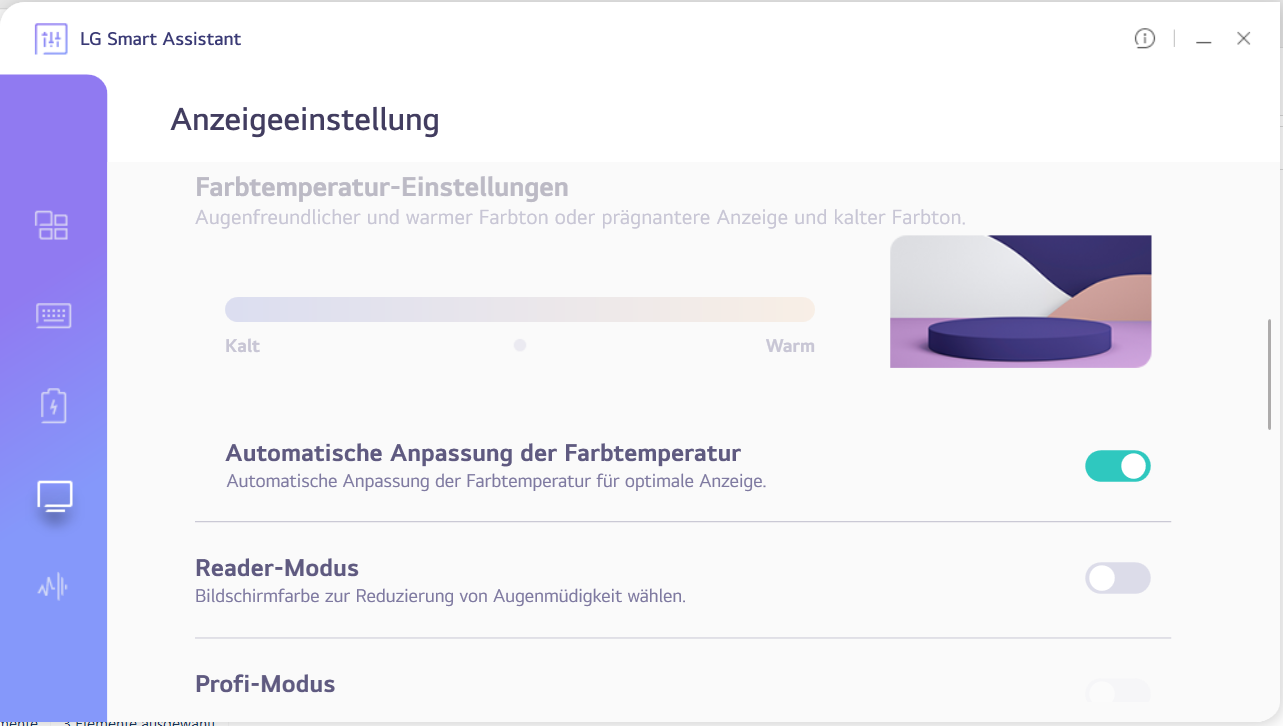Viewport: 1283px width, 726px height.
Task: Enable the Reader-Modus switch
Action: click(1118, 578)
